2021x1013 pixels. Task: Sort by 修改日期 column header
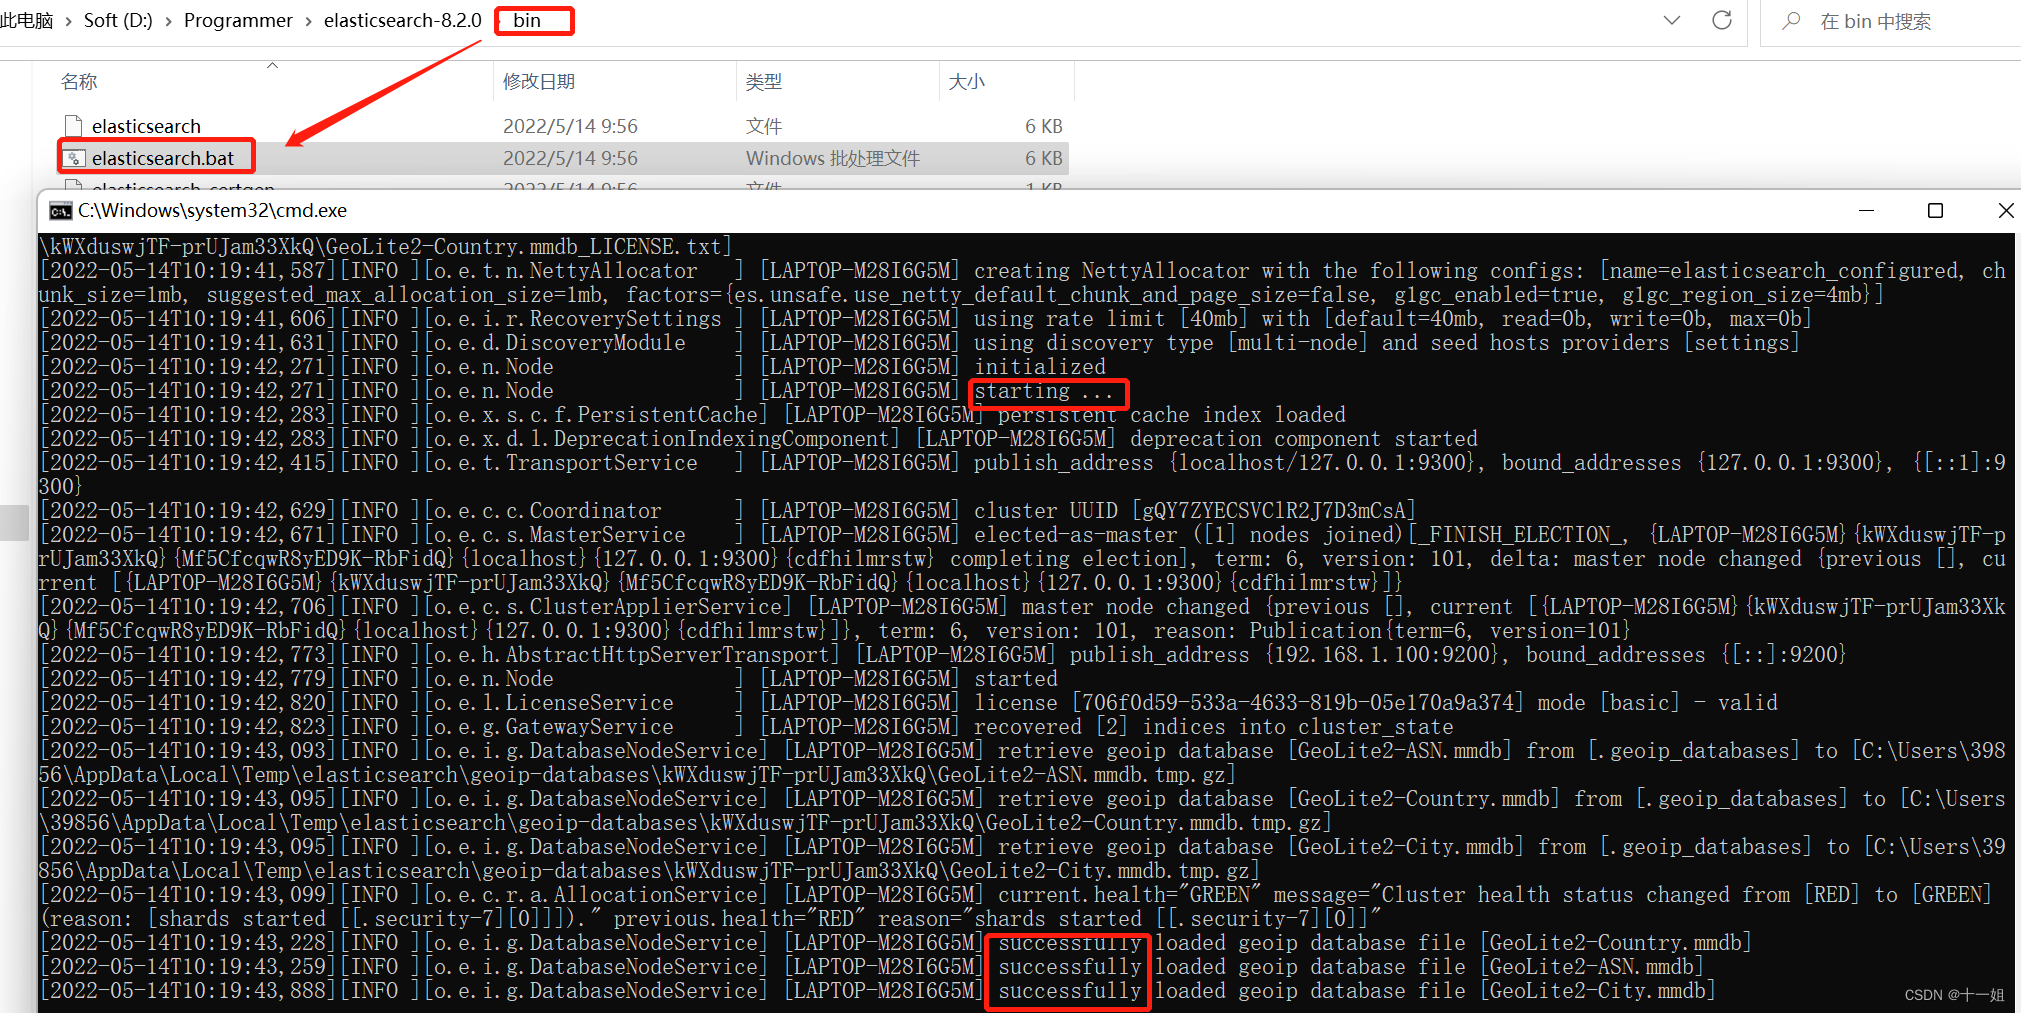tap(539, 81)
